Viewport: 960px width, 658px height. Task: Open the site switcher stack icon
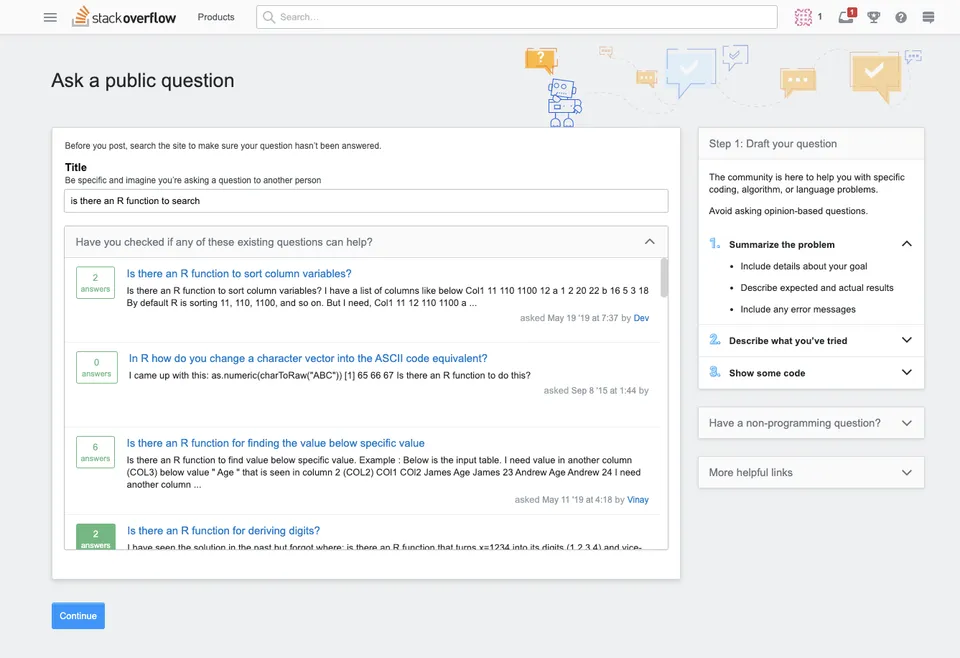[928, 17]
